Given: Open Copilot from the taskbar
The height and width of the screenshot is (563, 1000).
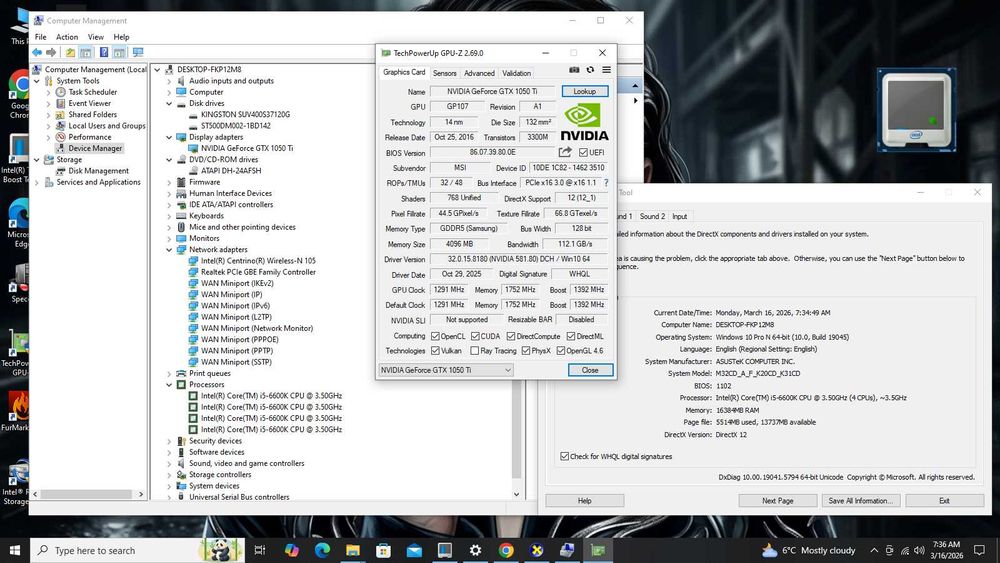Looking at the screenshot, I should coord(291,550).
